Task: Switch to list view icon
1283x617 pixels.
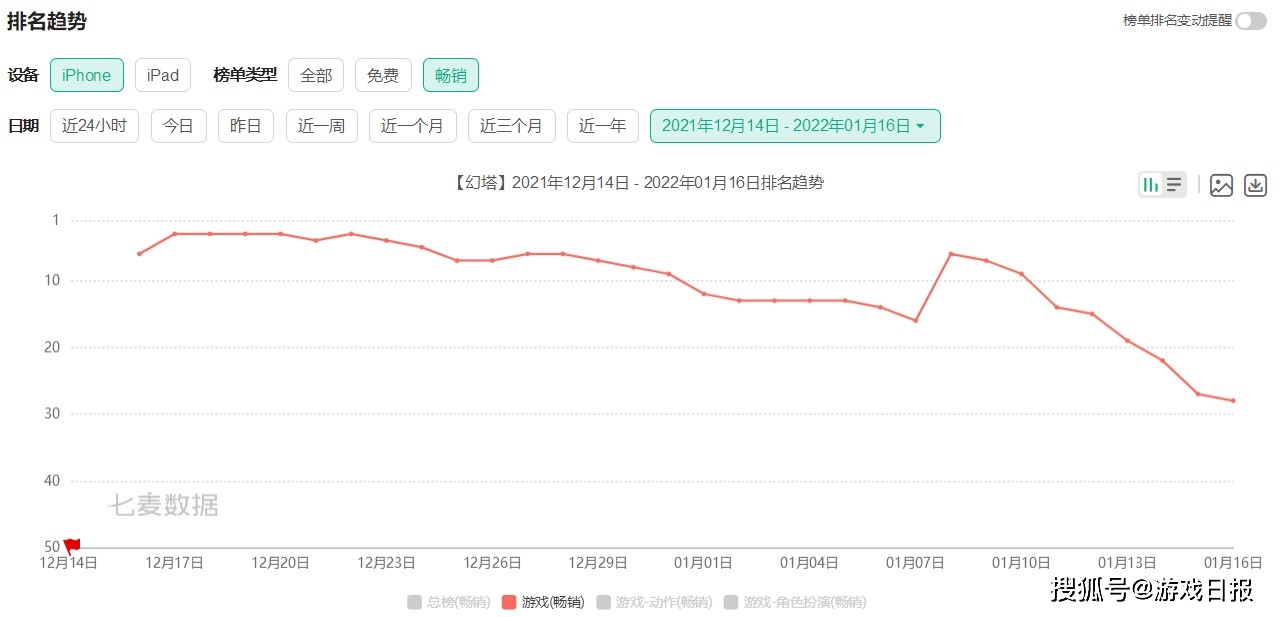Action: pyautogui.click(x=1174, y=185)
